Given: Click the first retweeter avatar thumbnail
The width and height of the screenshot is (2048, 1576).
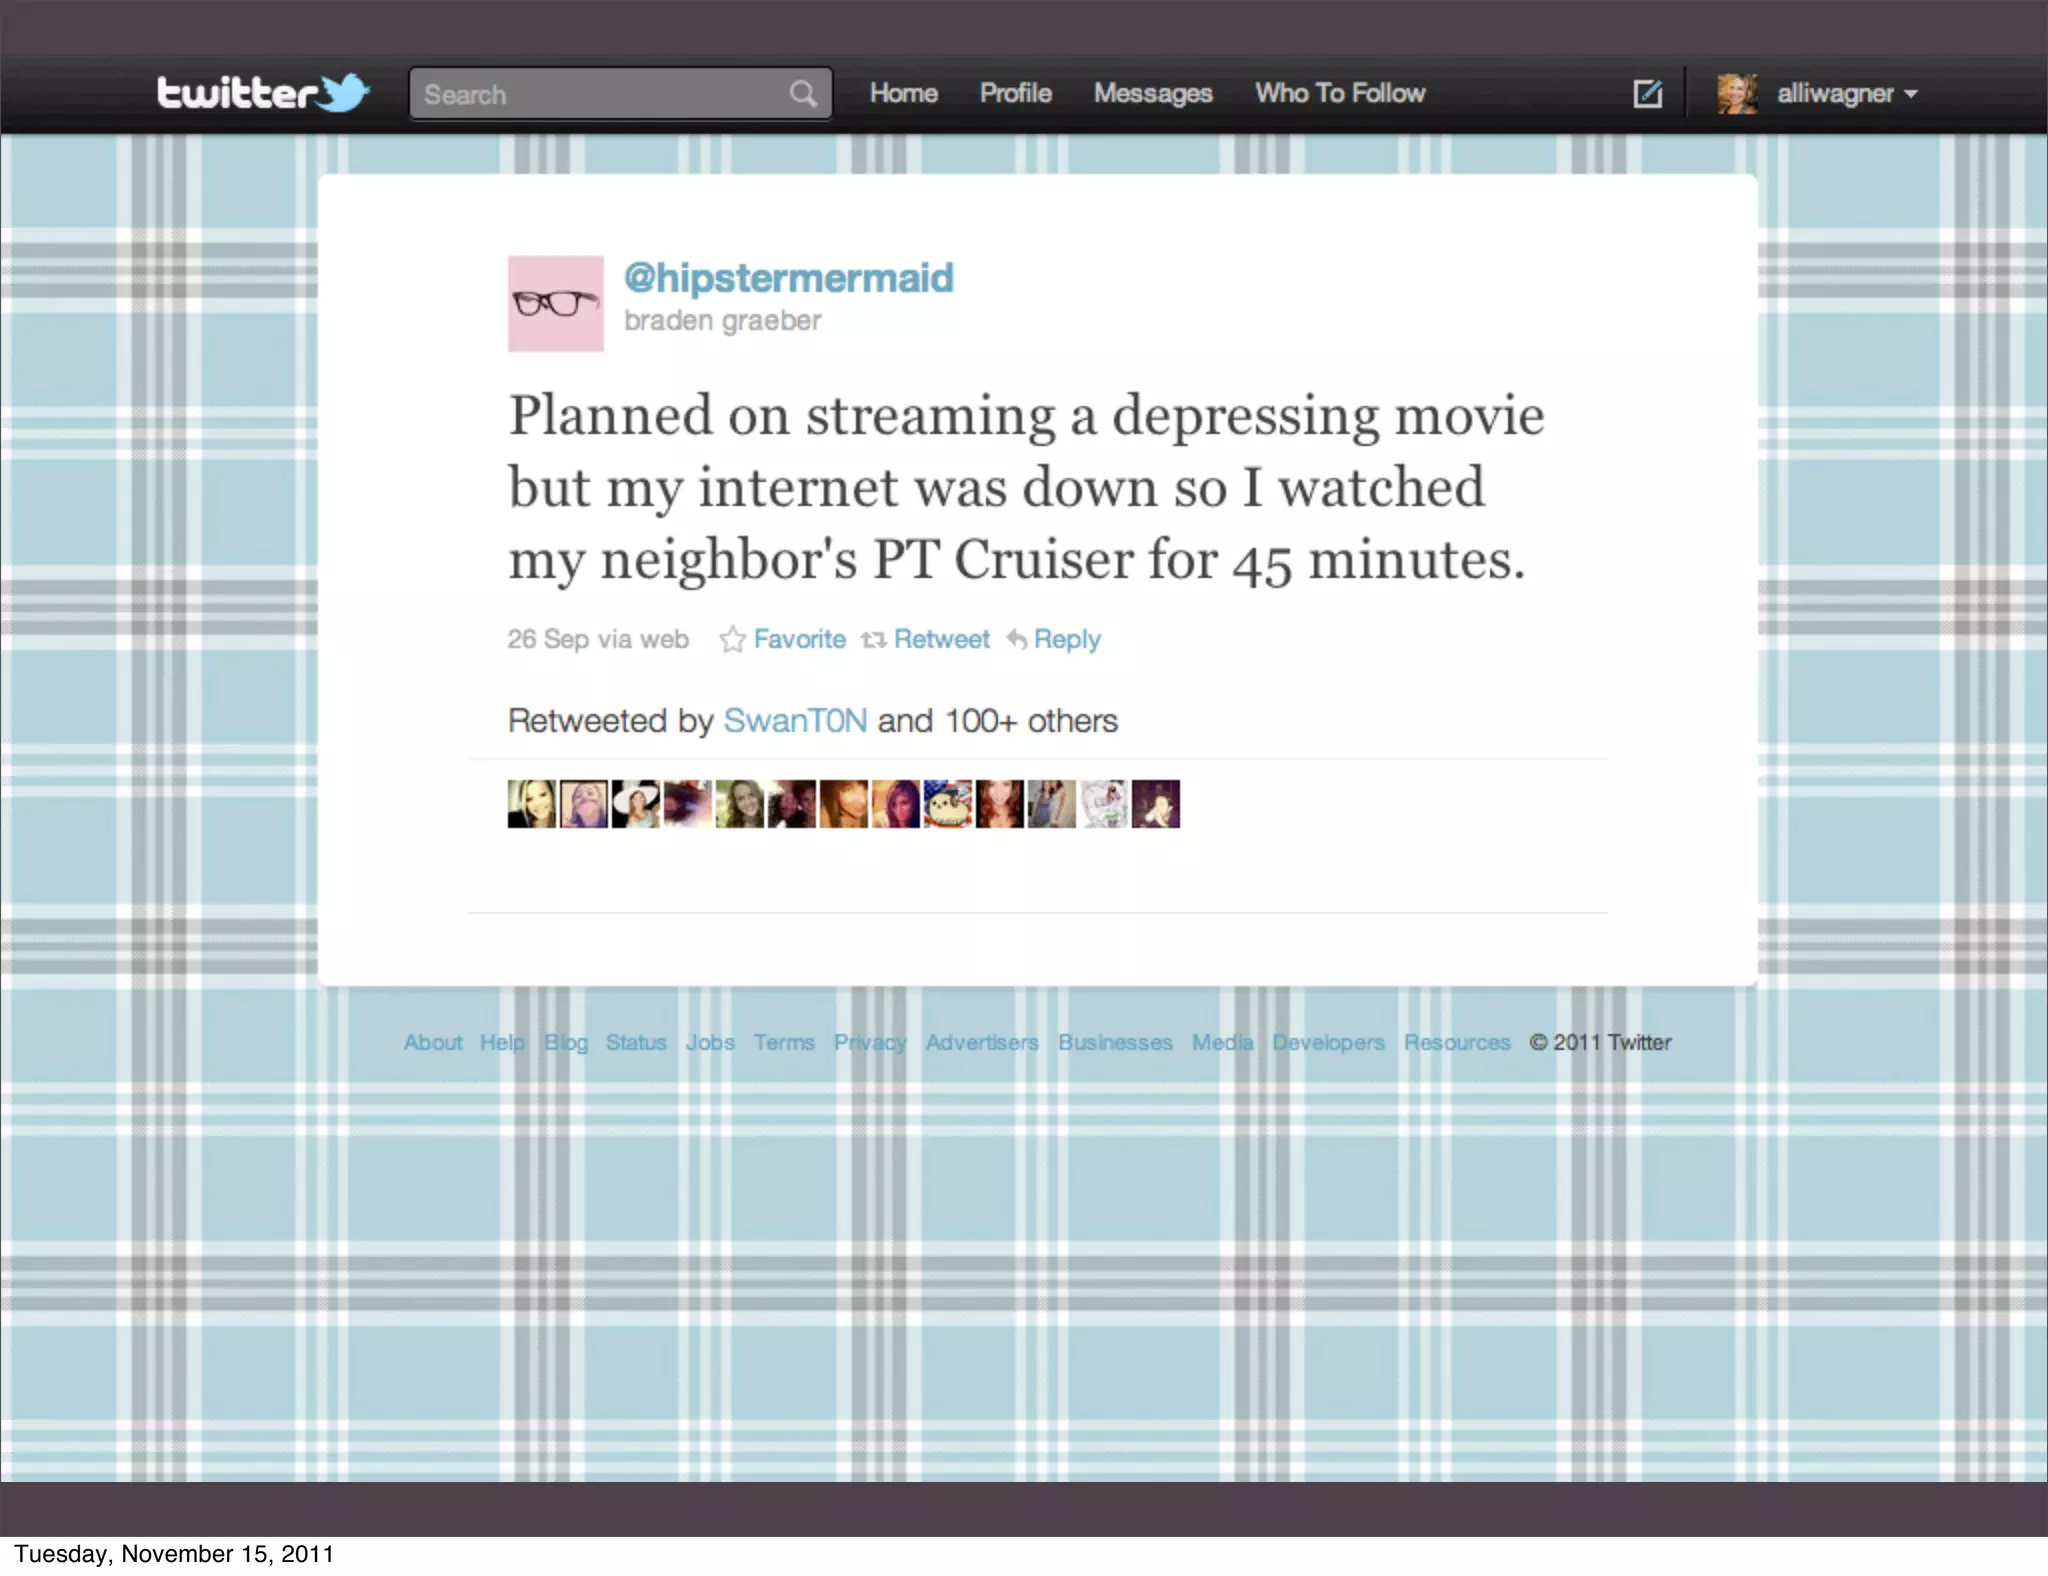Looking at the screenshot, I should click(531, 804).
